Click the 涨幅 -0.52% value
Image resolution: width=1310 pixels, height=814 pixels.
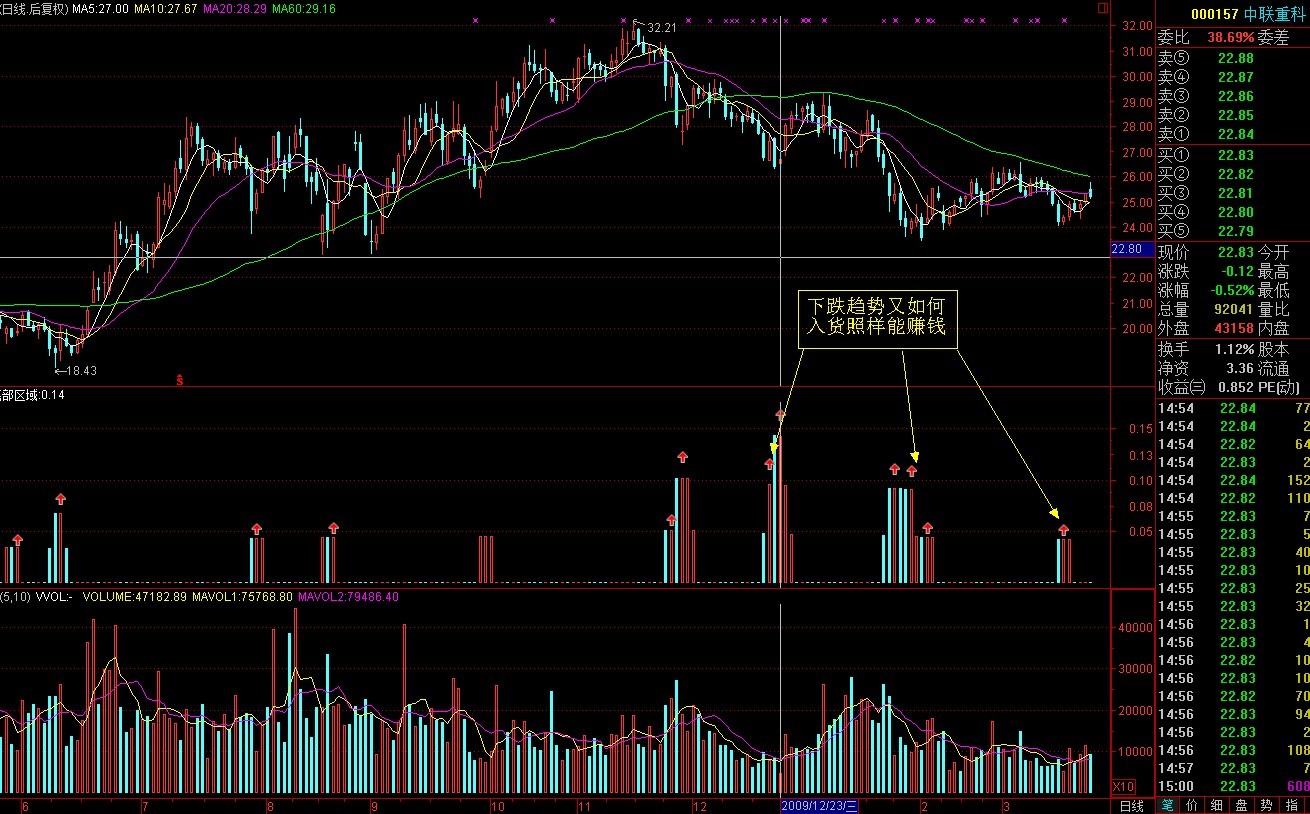pyautogui.click(x=1231, y=290)
